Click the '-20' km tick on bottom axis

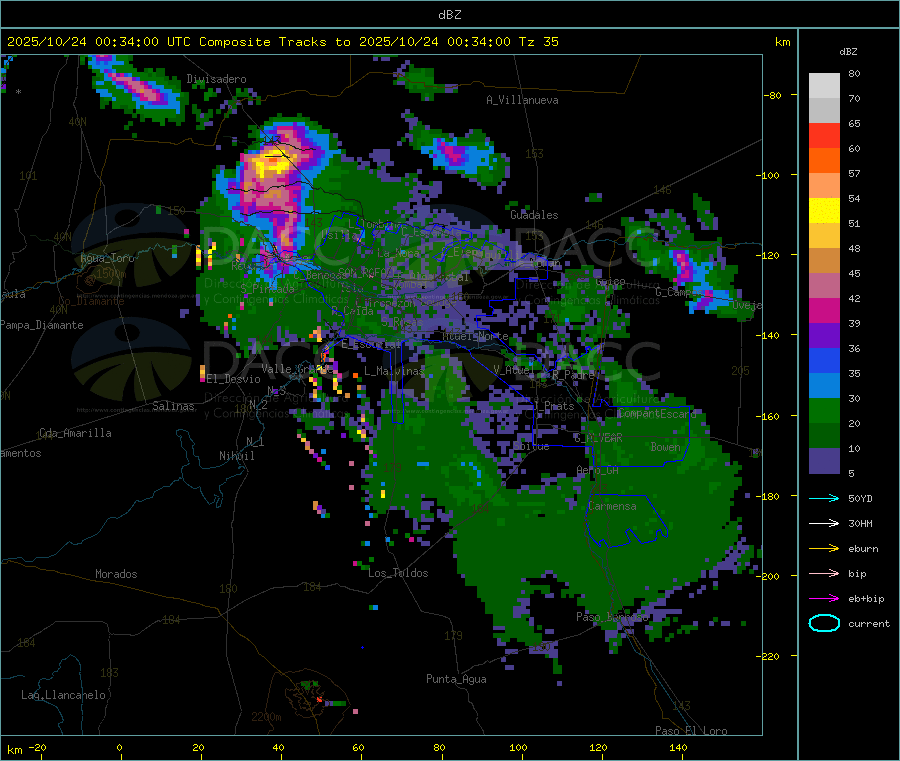tap(37, 747)
